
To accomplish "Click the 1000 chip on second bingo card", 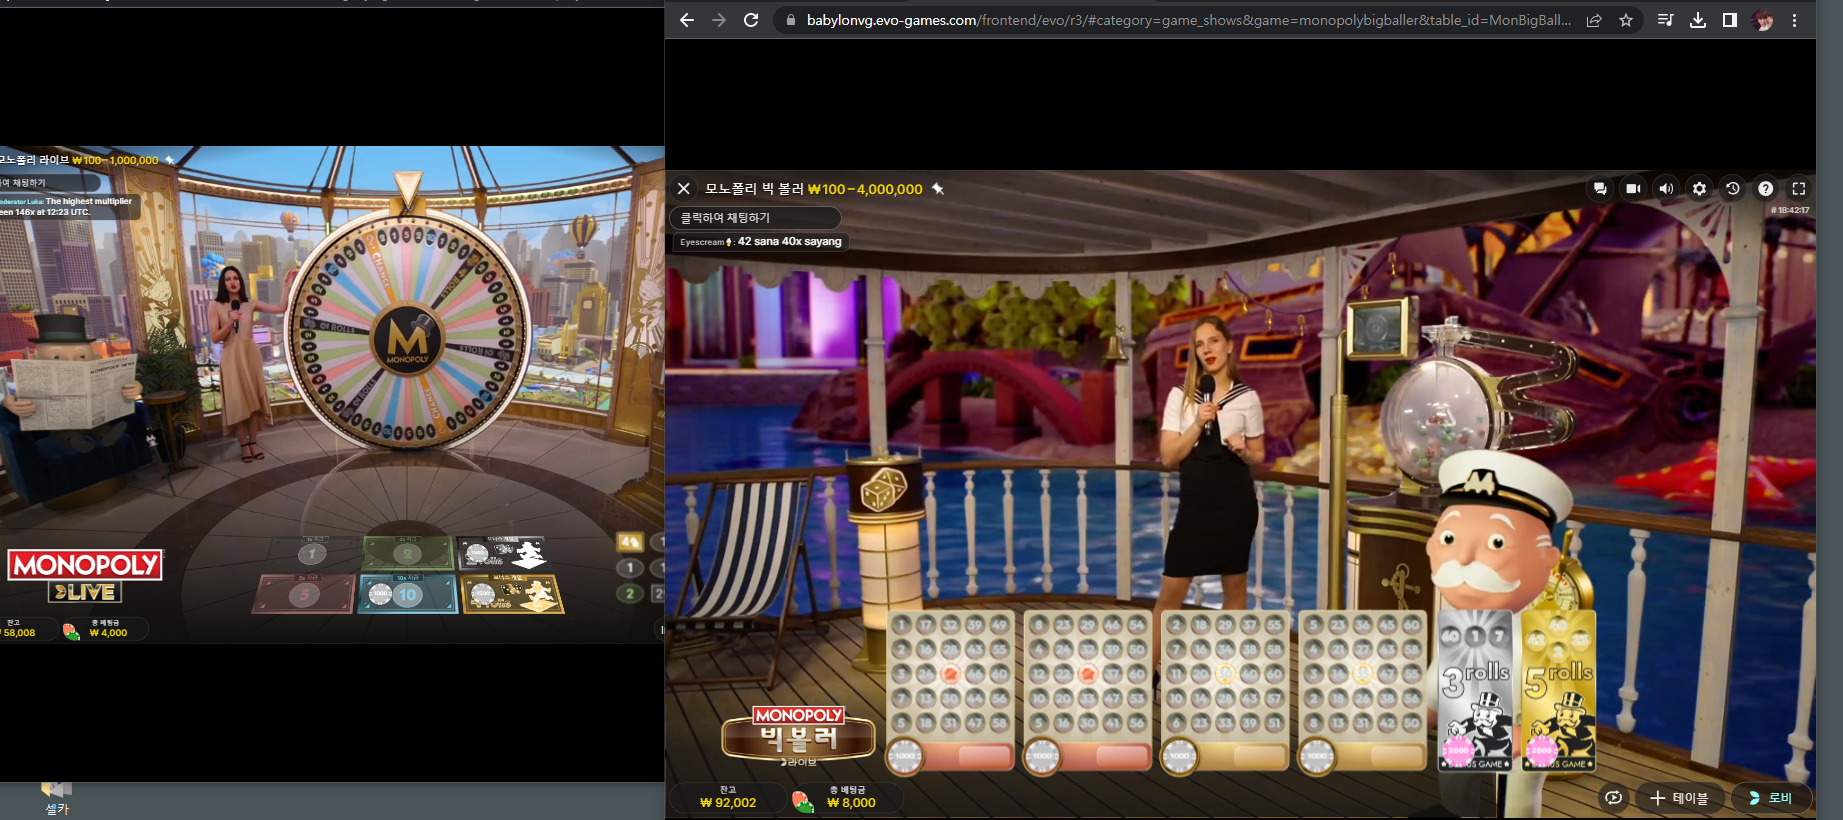I will coord(1042,755).
